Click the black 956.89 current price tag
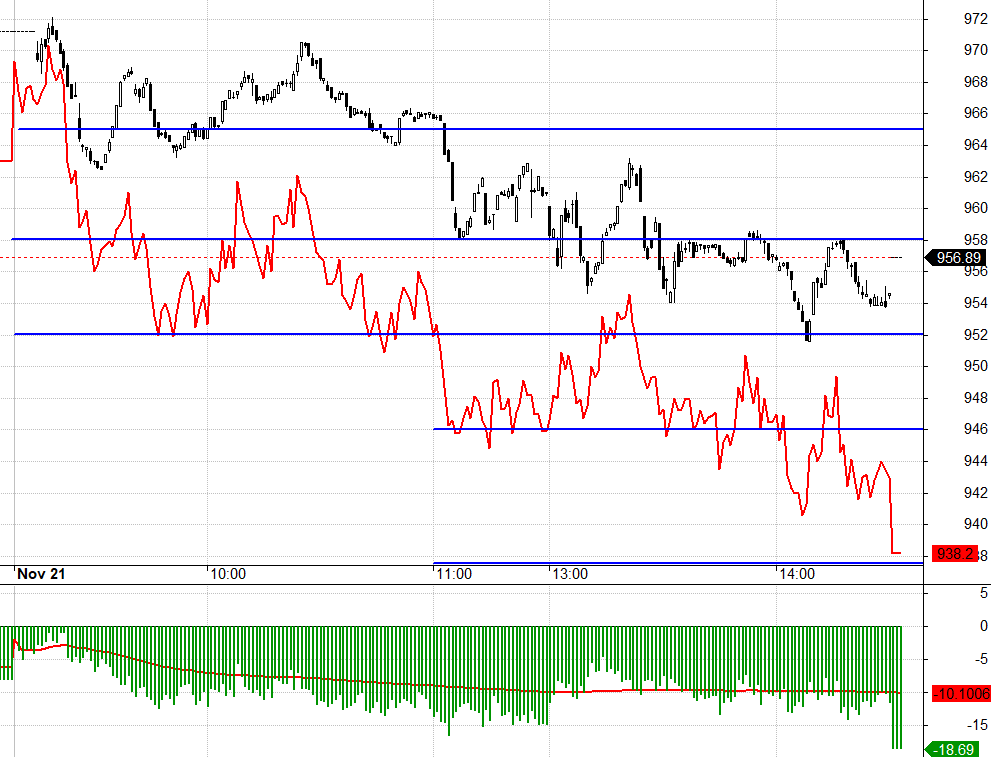 pos(955,257)
